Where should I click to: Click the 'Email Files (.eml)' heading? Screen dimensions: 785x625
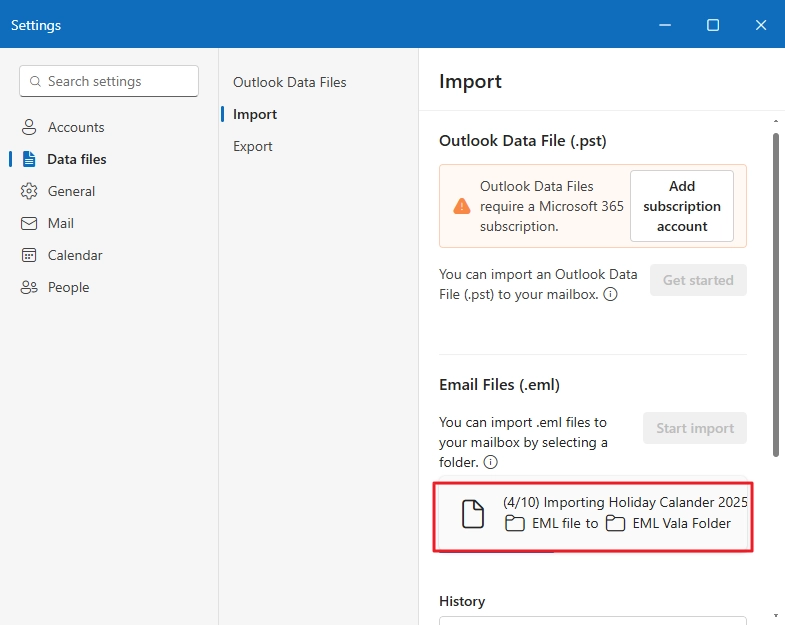click(x=499, y=385)
